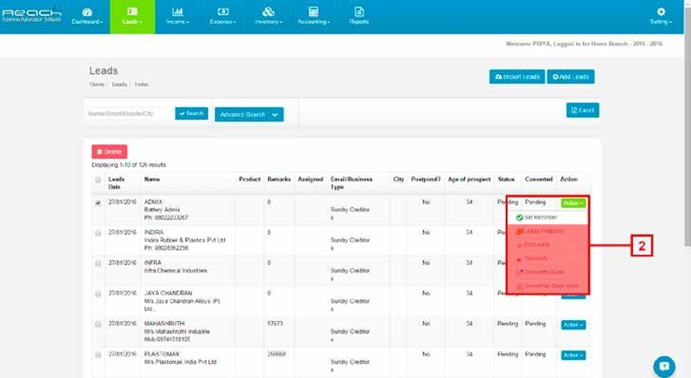Open the Inventory boxes icon
Viewport: 691px width, 378px height.
[268, 12]
